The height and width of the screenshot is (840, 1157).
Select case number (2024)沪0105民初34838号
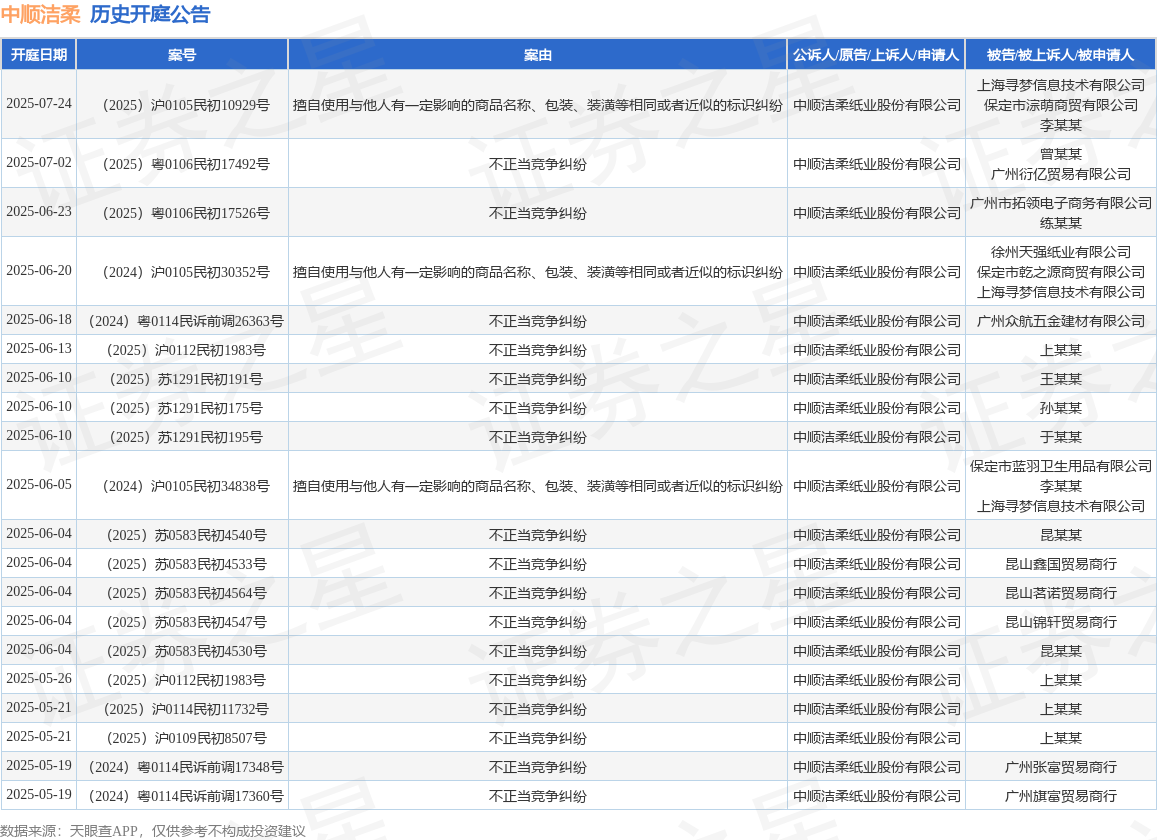coord(182,486)
